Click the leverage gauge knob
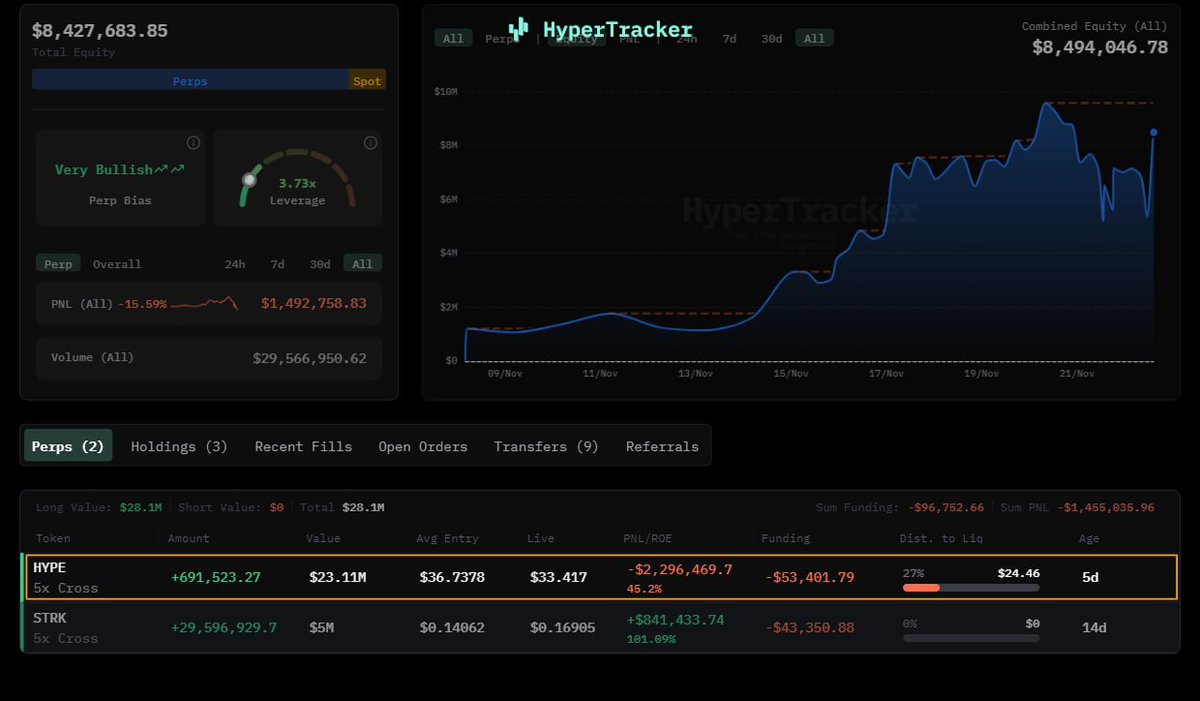 point(249,180)
